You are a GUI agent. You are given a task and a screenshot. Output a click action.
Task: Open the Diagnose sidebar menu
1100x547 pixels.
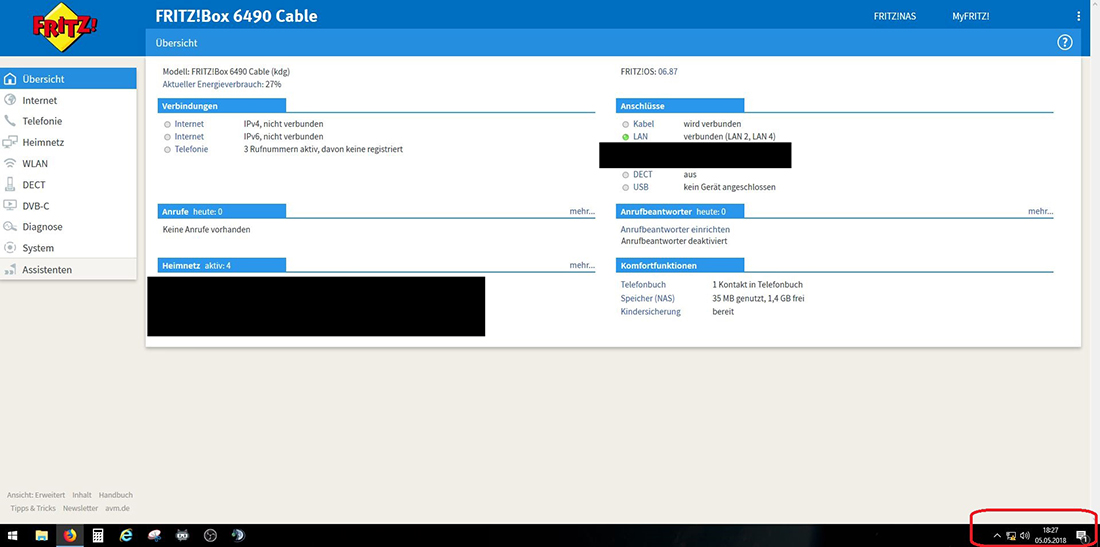68,227
